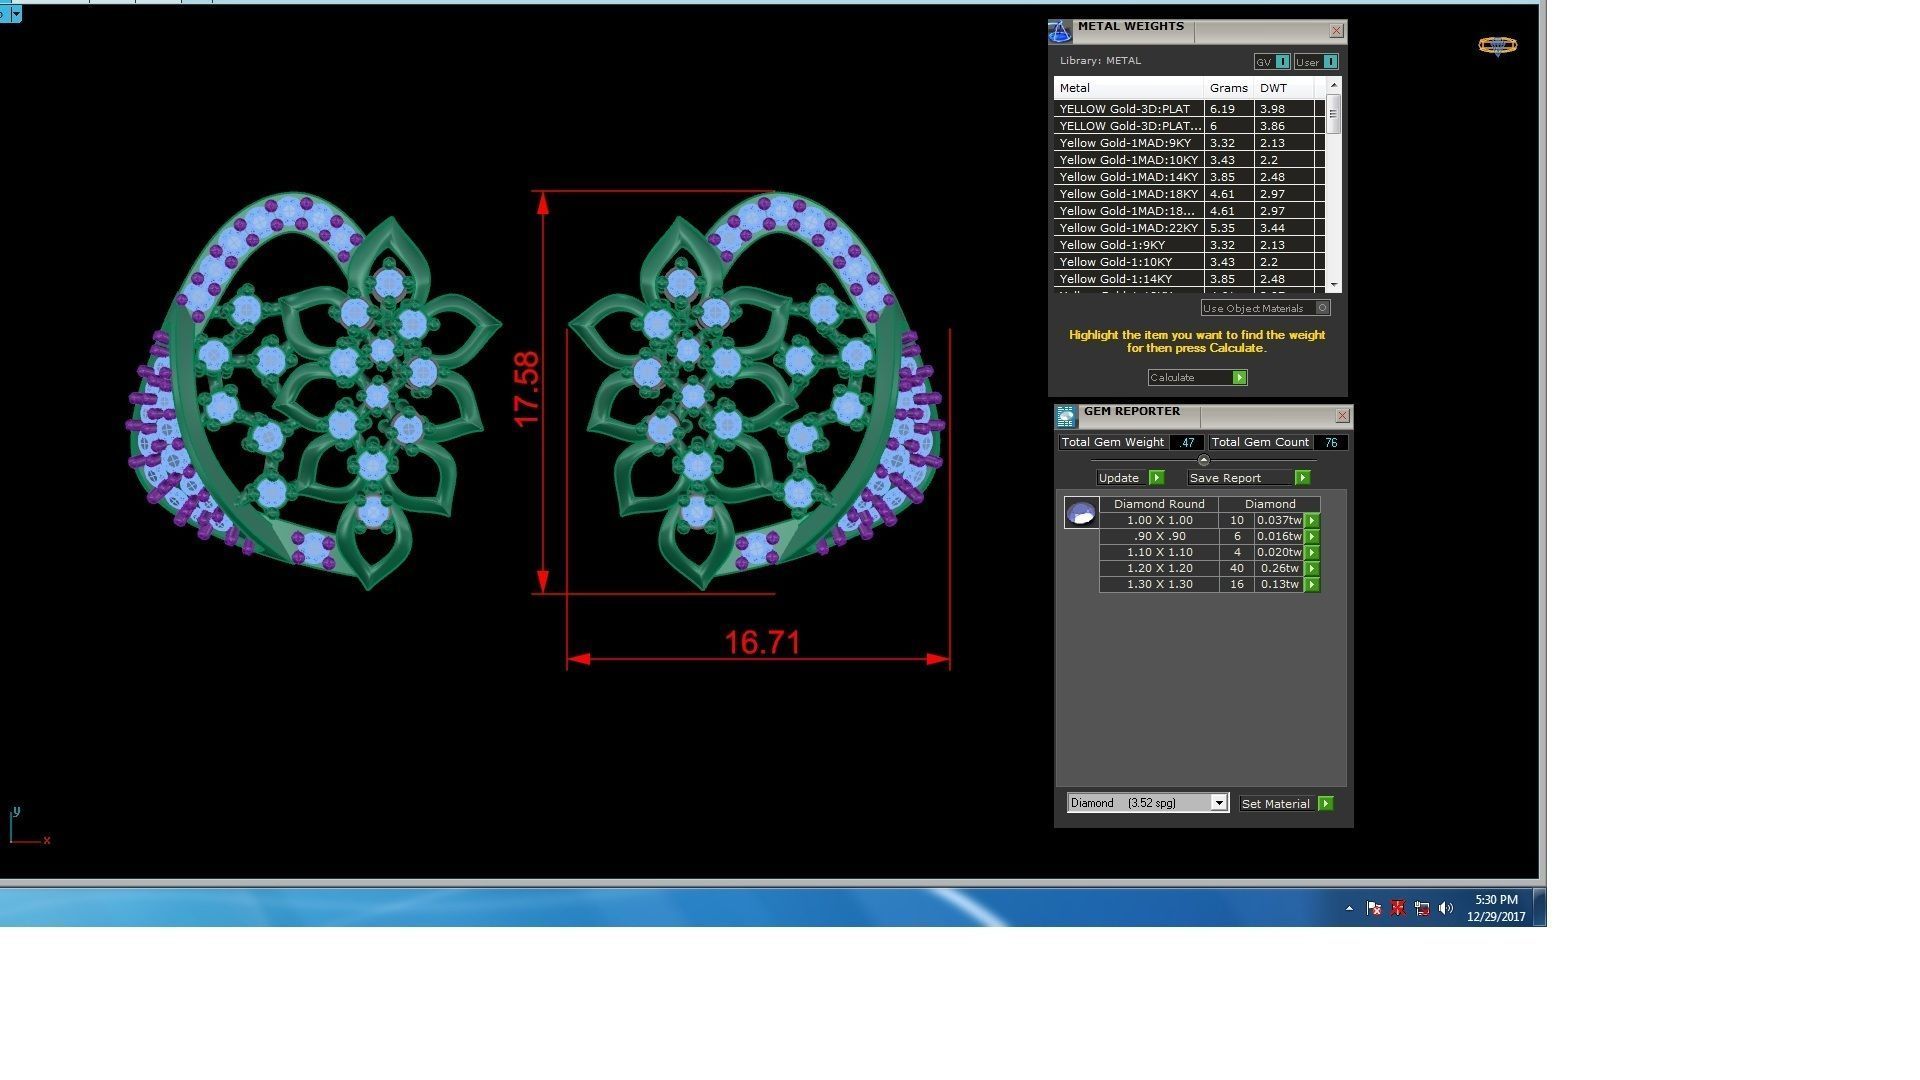Select Yellow Gold-1MAD:14KY row
1920x1080 pixels.
coord(1128,177)
